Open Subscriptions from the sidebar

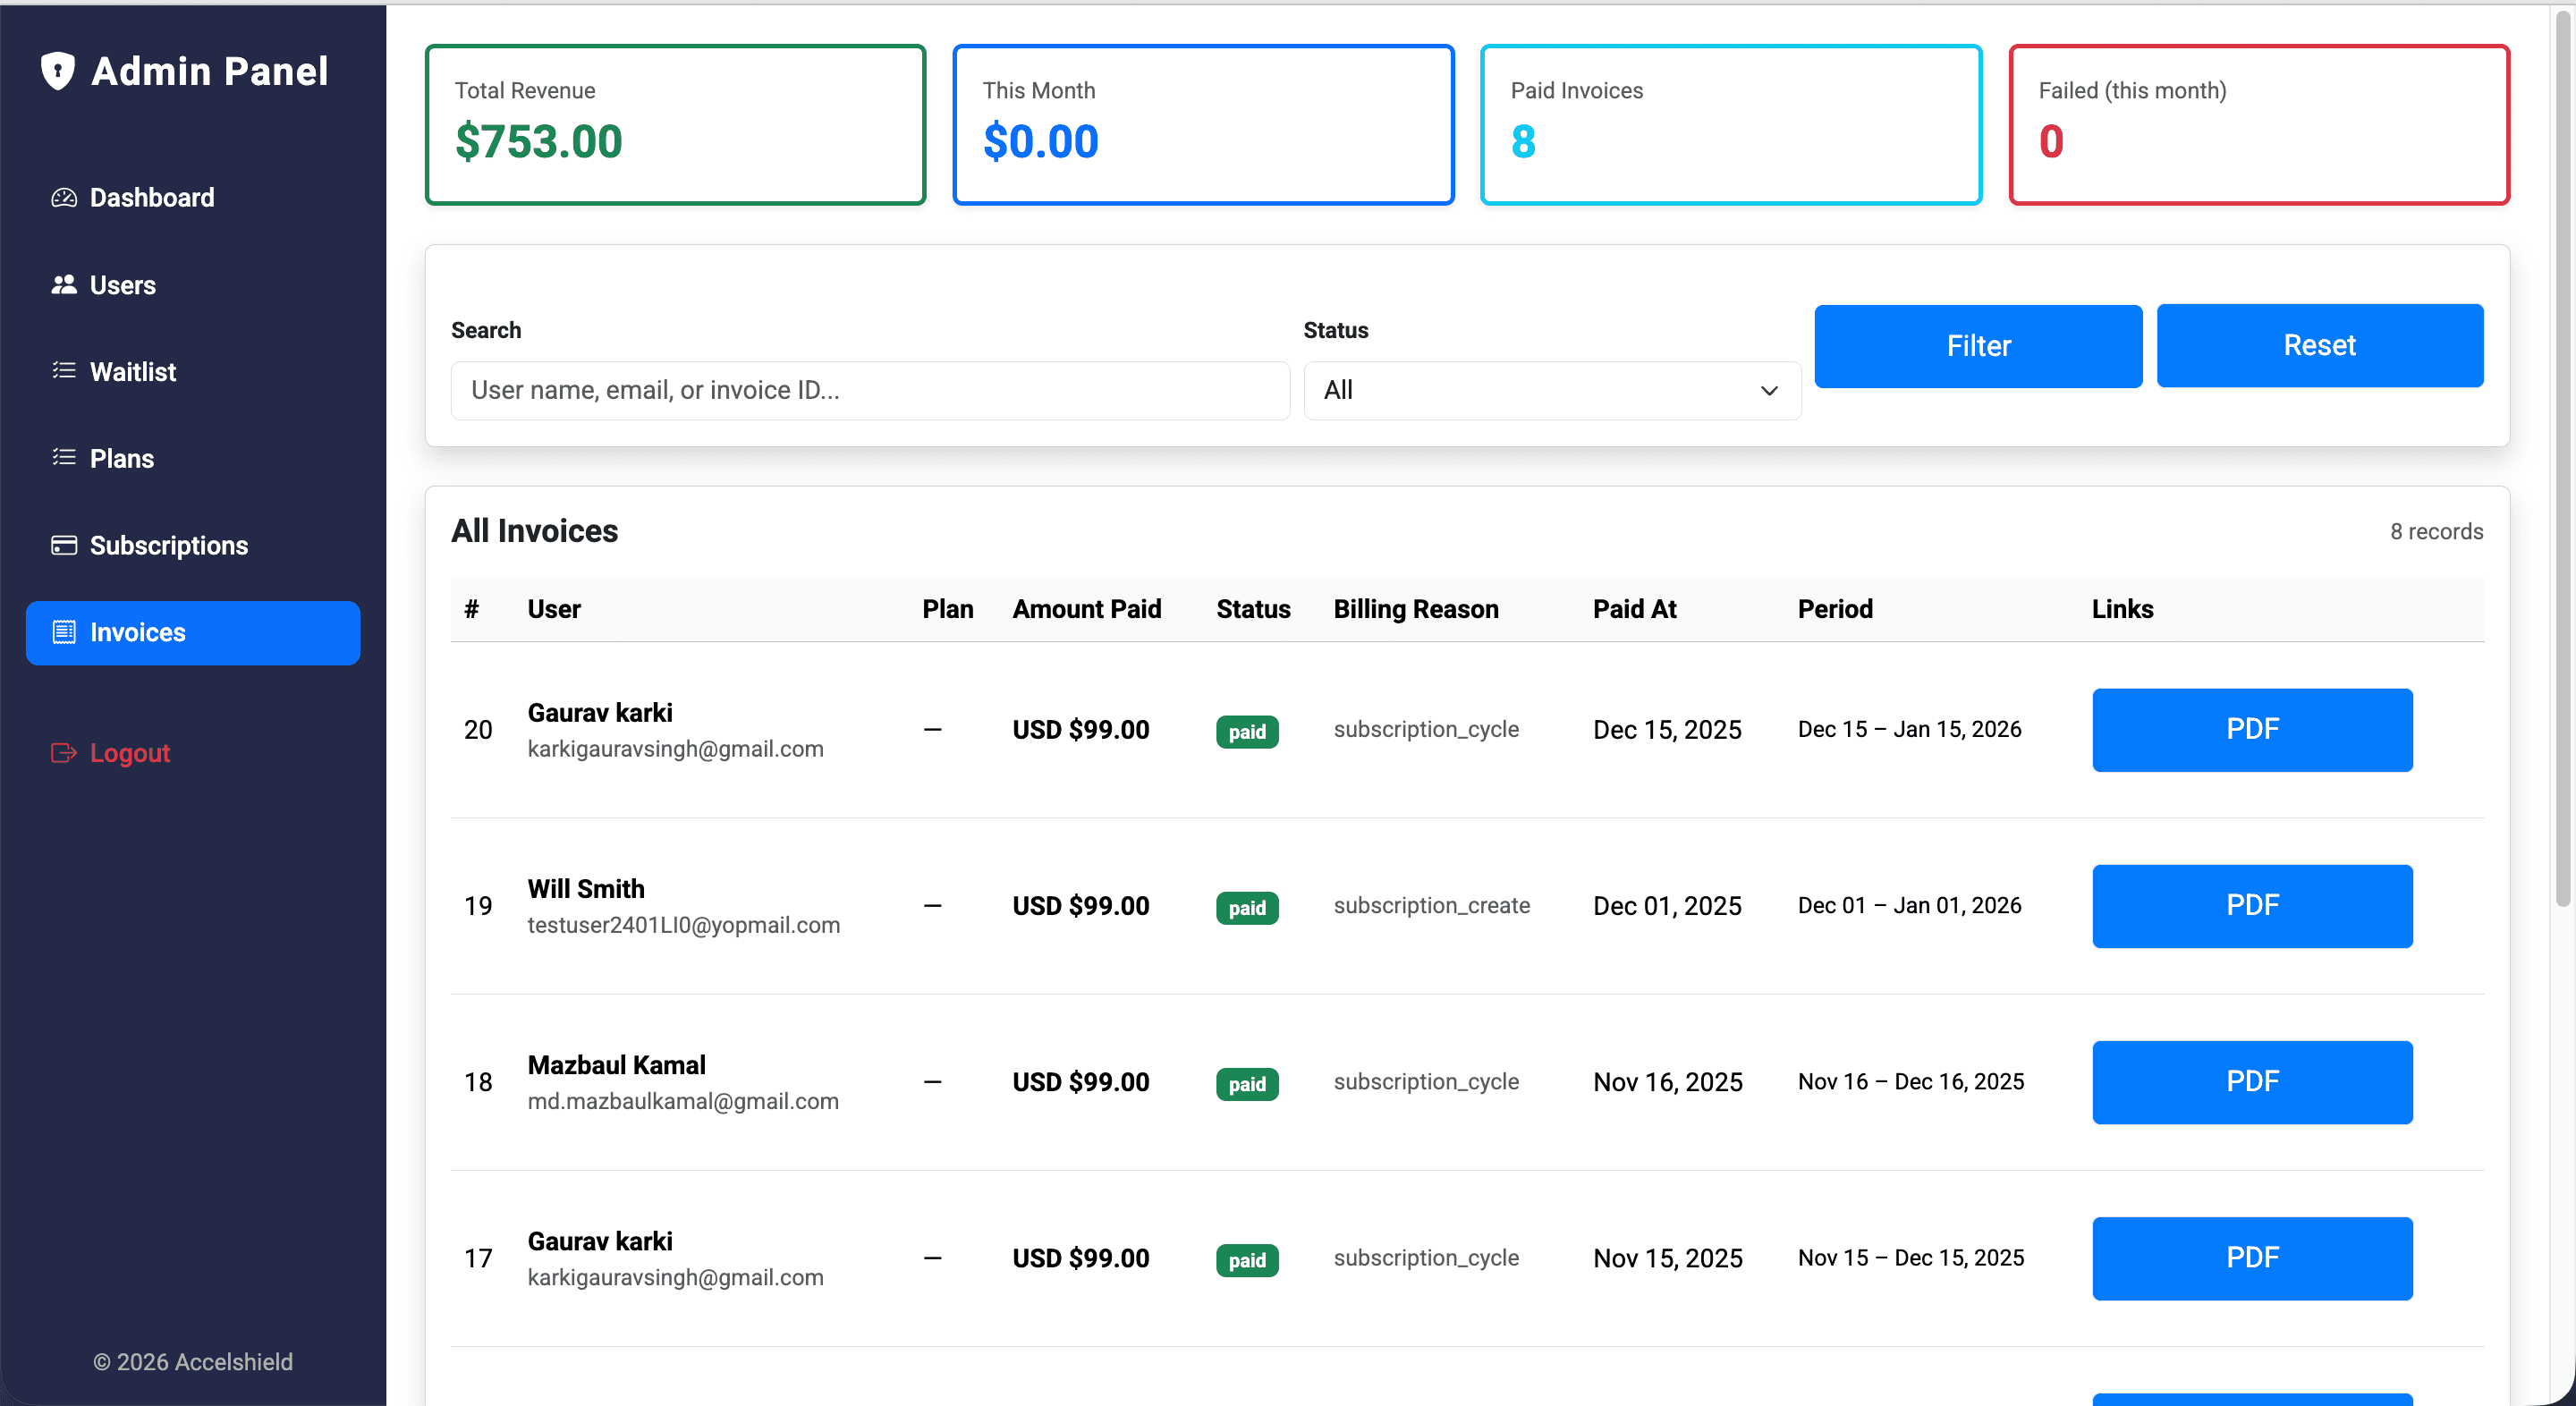[193, 545]
